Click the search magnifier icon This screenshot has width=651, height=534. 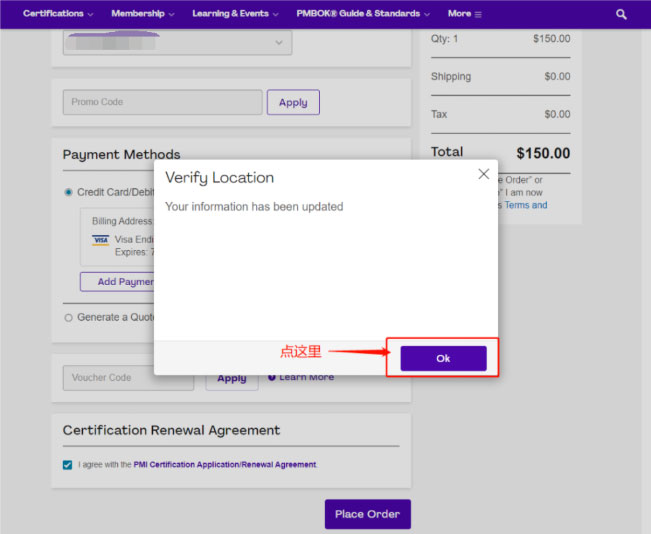[621, 14]
